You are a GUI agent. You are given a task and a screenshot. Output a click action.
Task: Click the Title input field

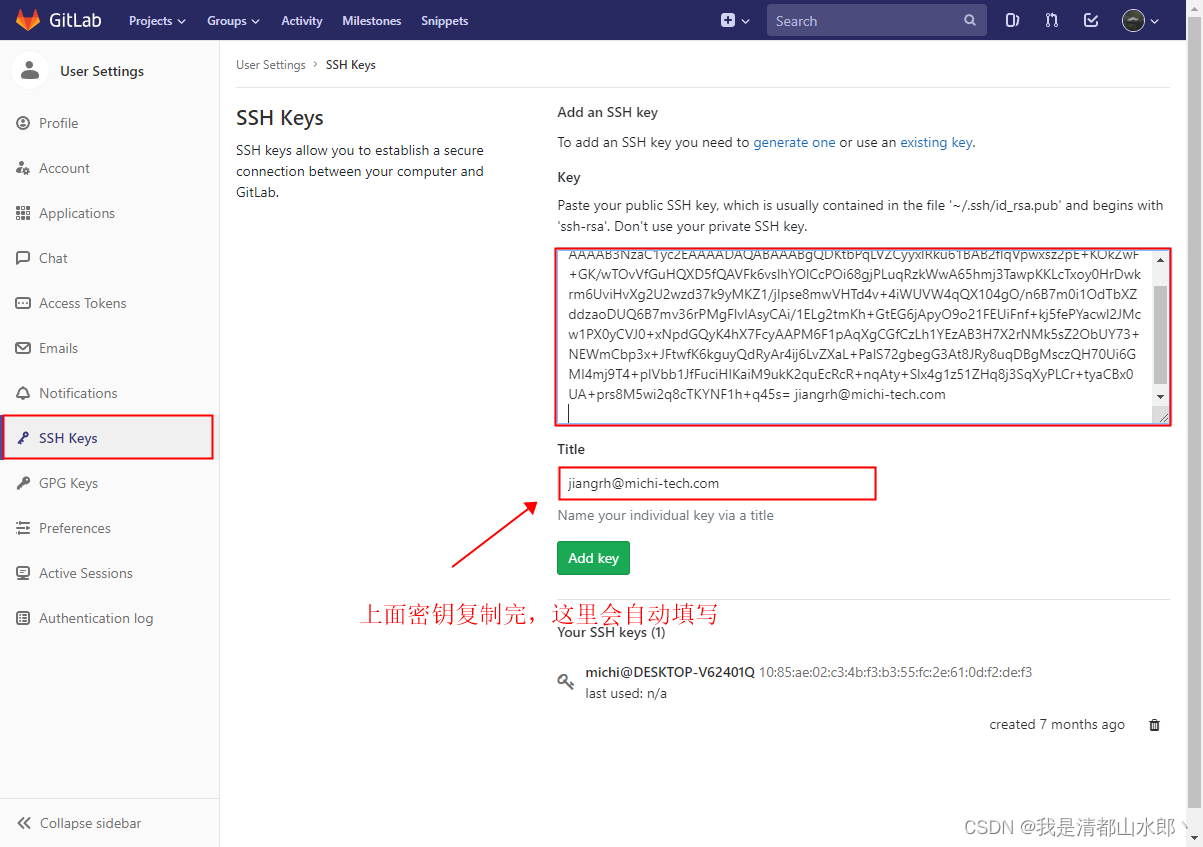[x=717, y=483]
